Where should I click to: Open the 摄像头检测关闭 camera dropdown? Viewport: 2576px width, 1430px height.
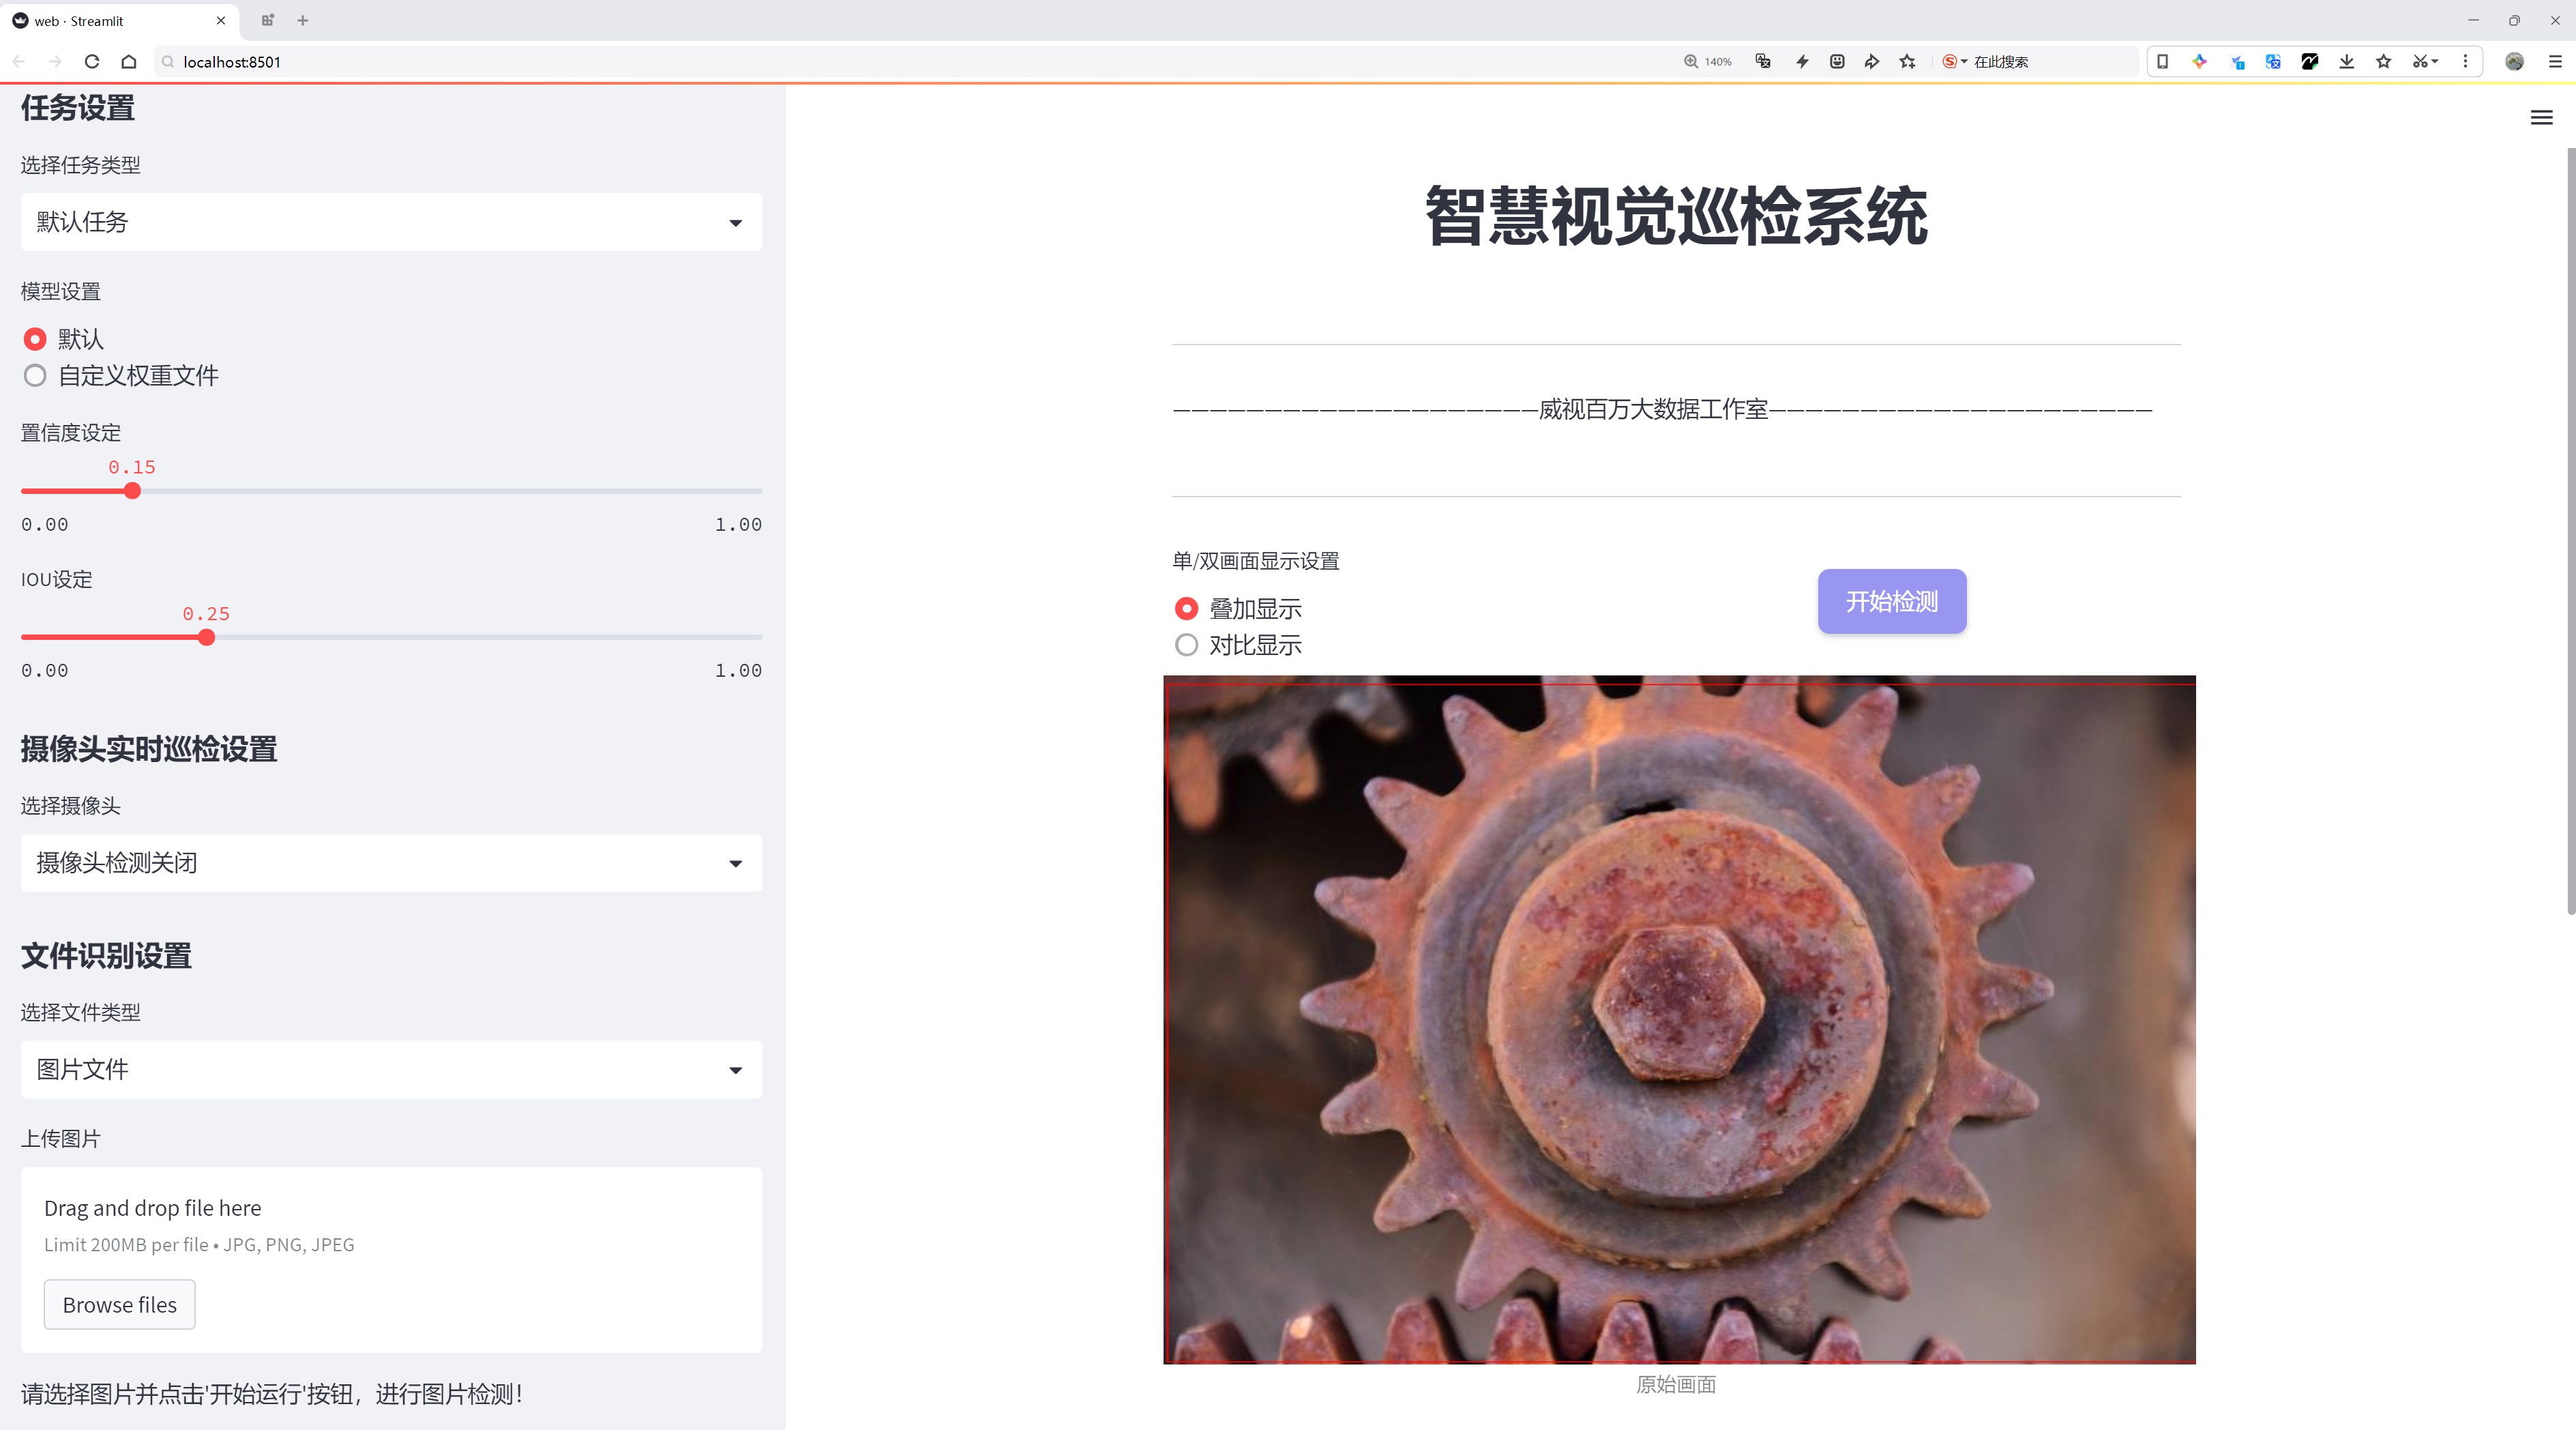391,863
